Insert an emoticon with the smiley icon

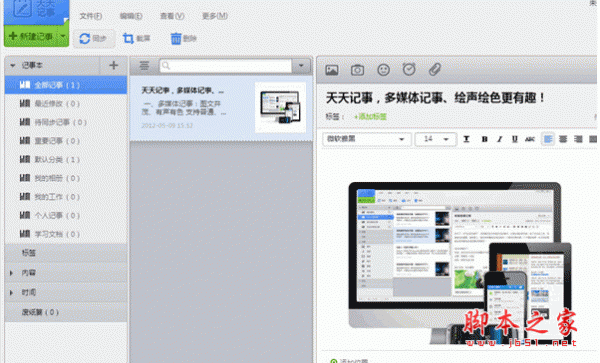click(383, 70)
